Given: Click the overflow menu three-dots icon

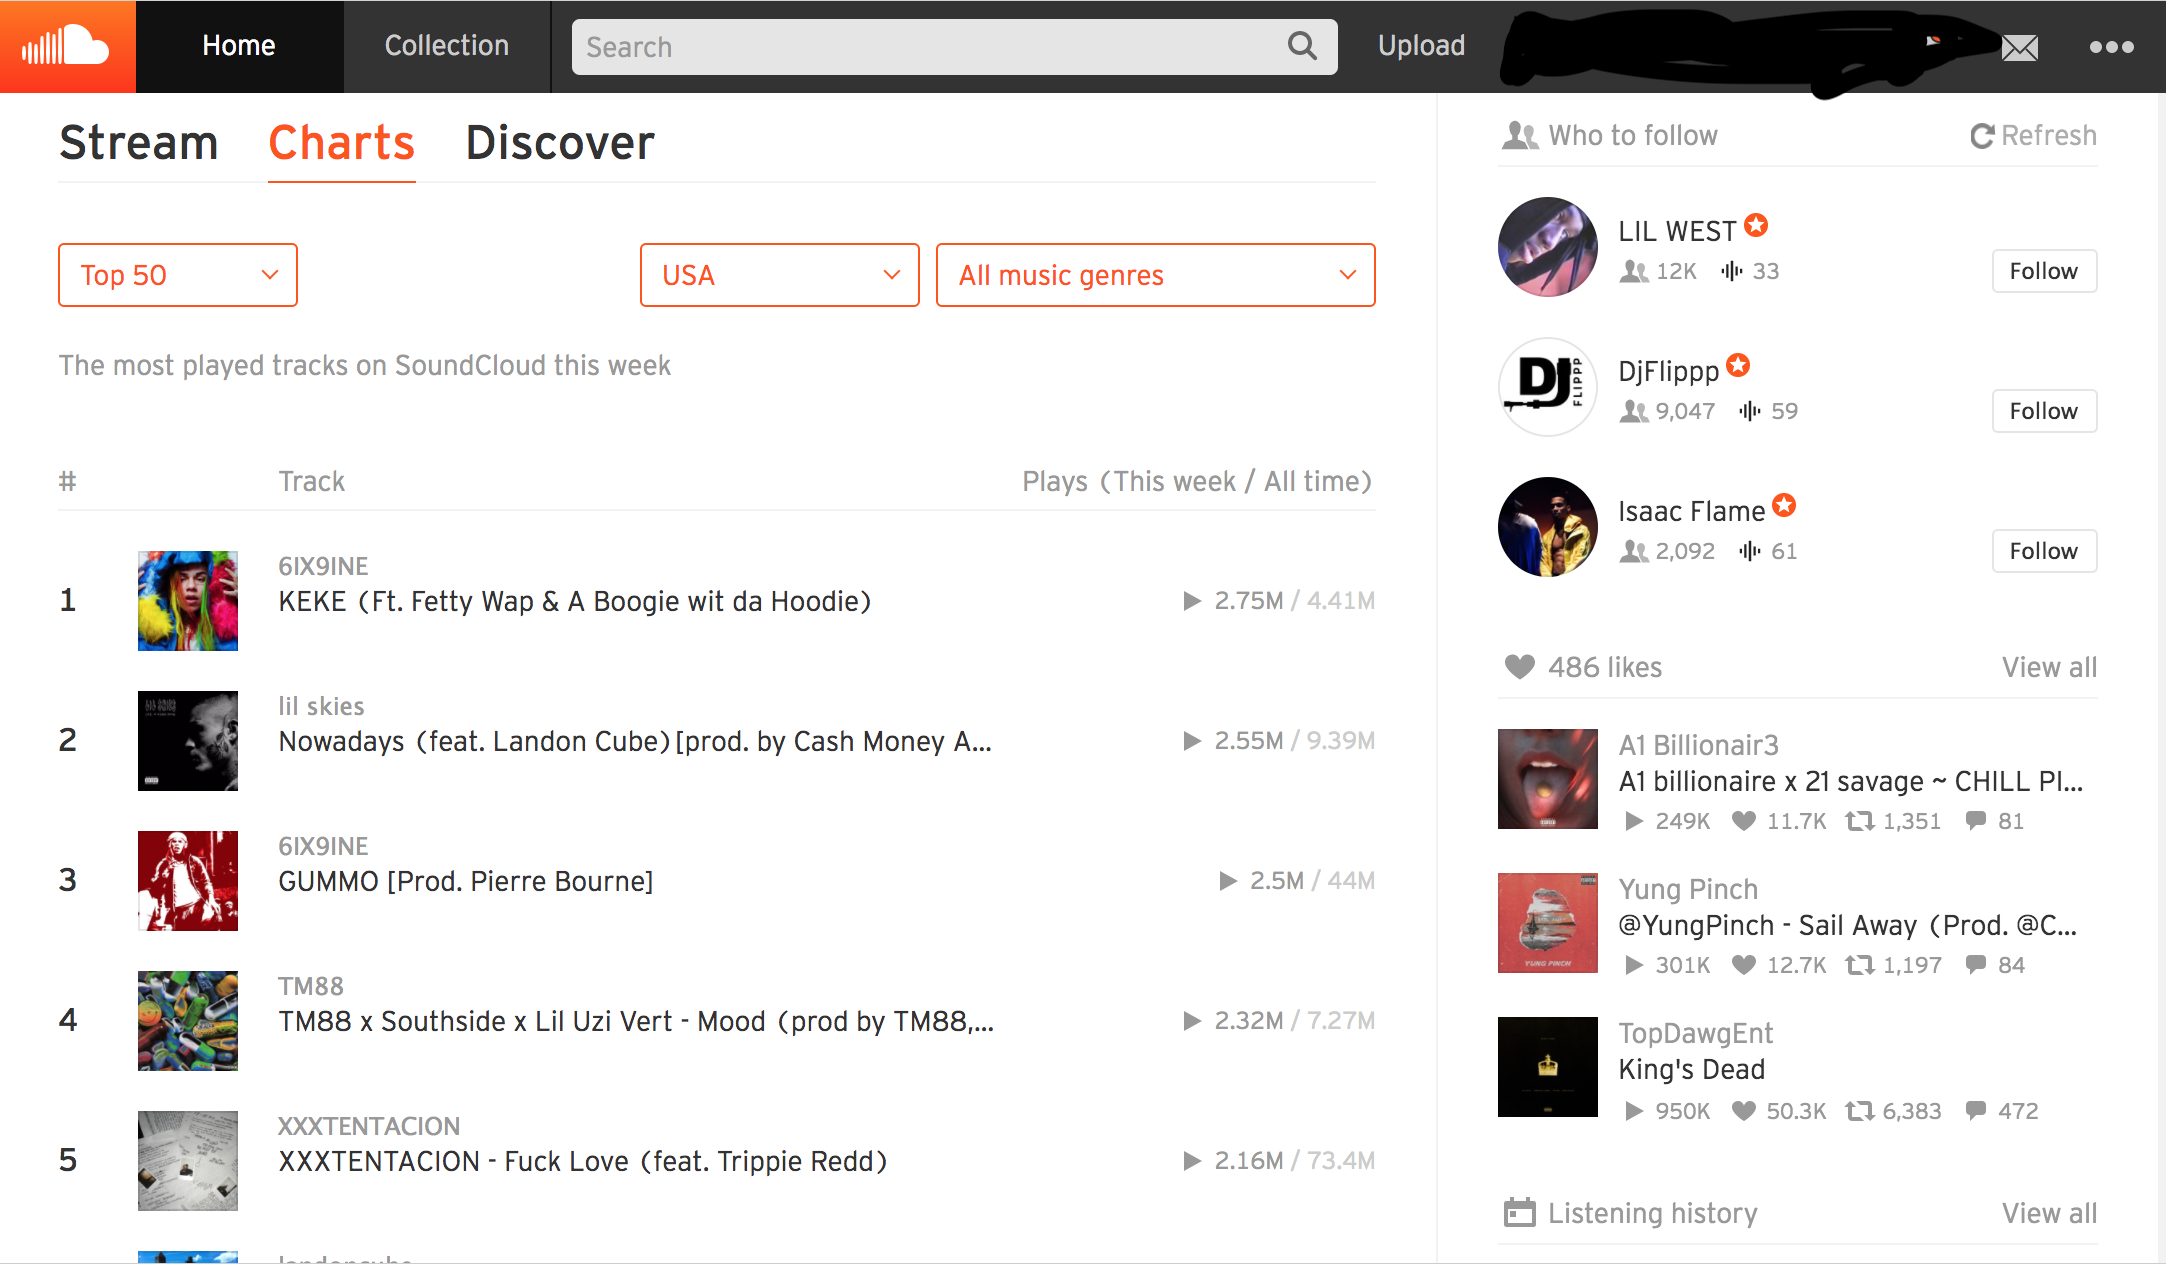Looking at the screenshot, I should click(x=2113, y=45).
